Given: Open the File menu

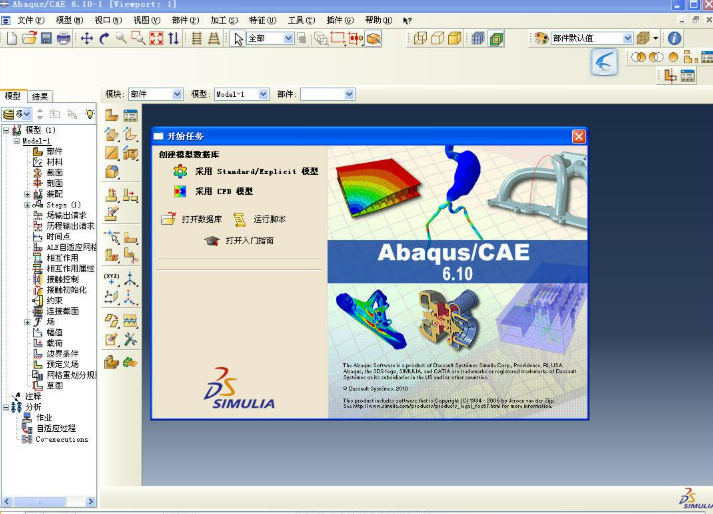Looking at the screenshot, I should click(x=30, y=20).
